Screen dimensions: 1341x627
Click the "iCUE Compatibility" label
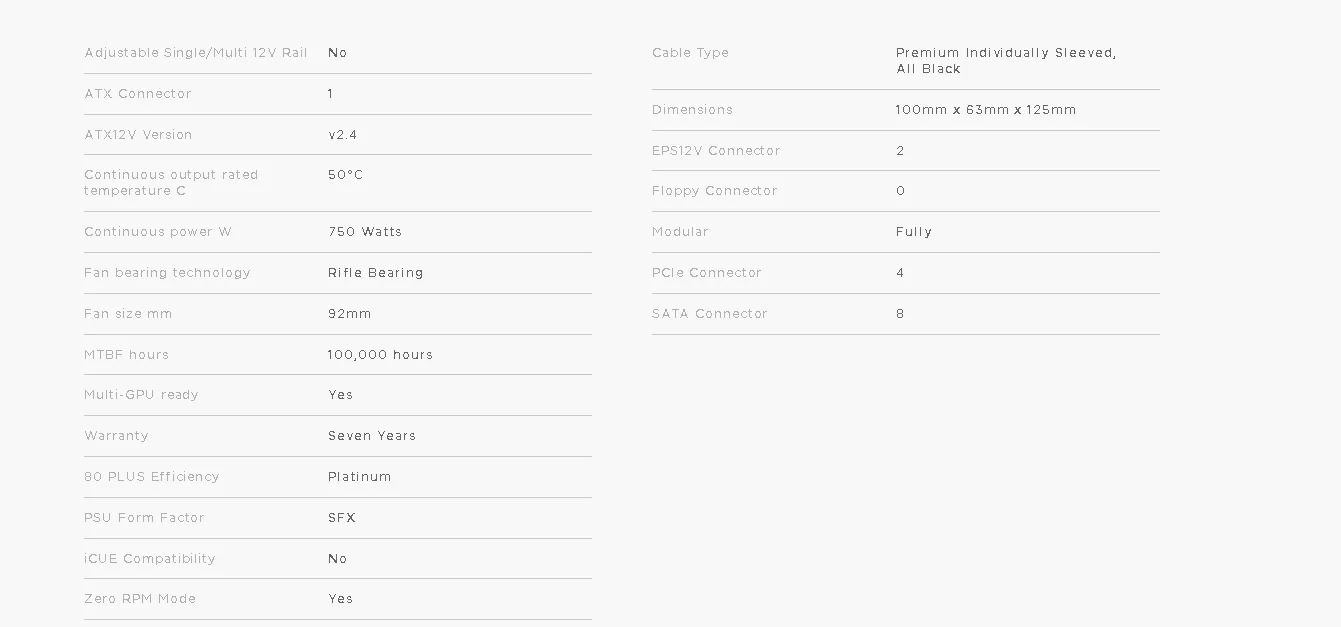(150, 559)
